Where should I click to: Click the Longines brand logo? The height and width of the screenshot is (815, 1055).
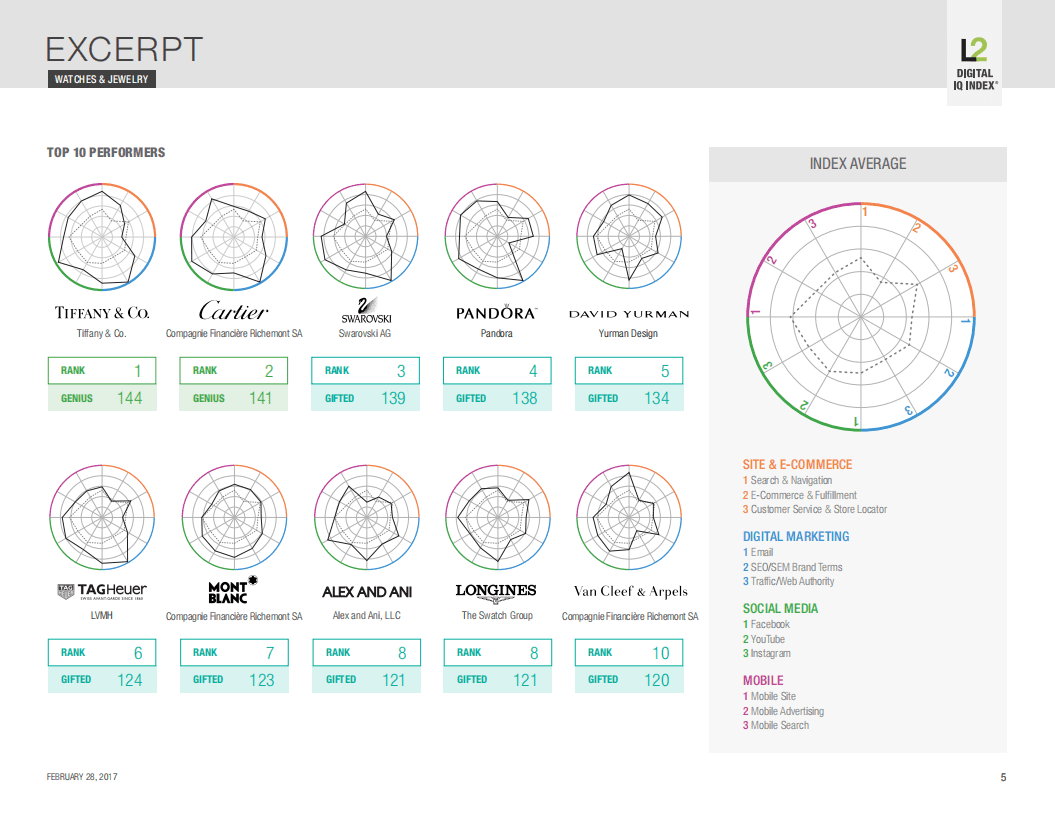496,591
